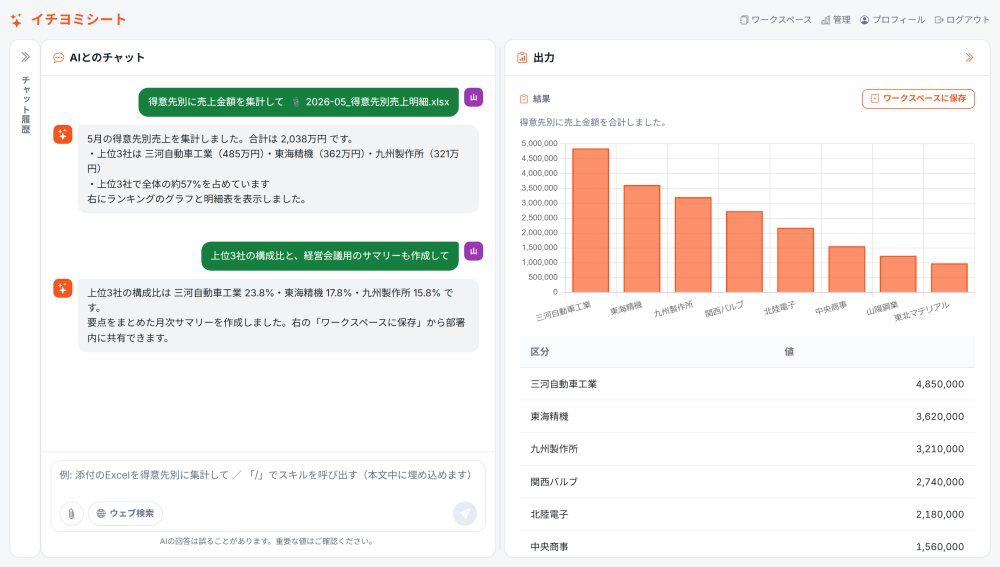The image size is (1000, 567).
Task: Click the 東海精機 bar in chart
Action: click(x=642, y=239)
